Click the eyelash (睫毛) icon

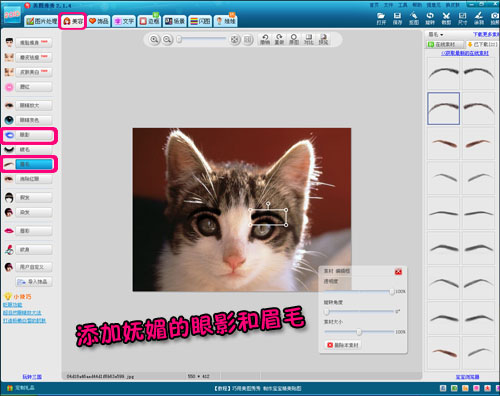[9, 149]
